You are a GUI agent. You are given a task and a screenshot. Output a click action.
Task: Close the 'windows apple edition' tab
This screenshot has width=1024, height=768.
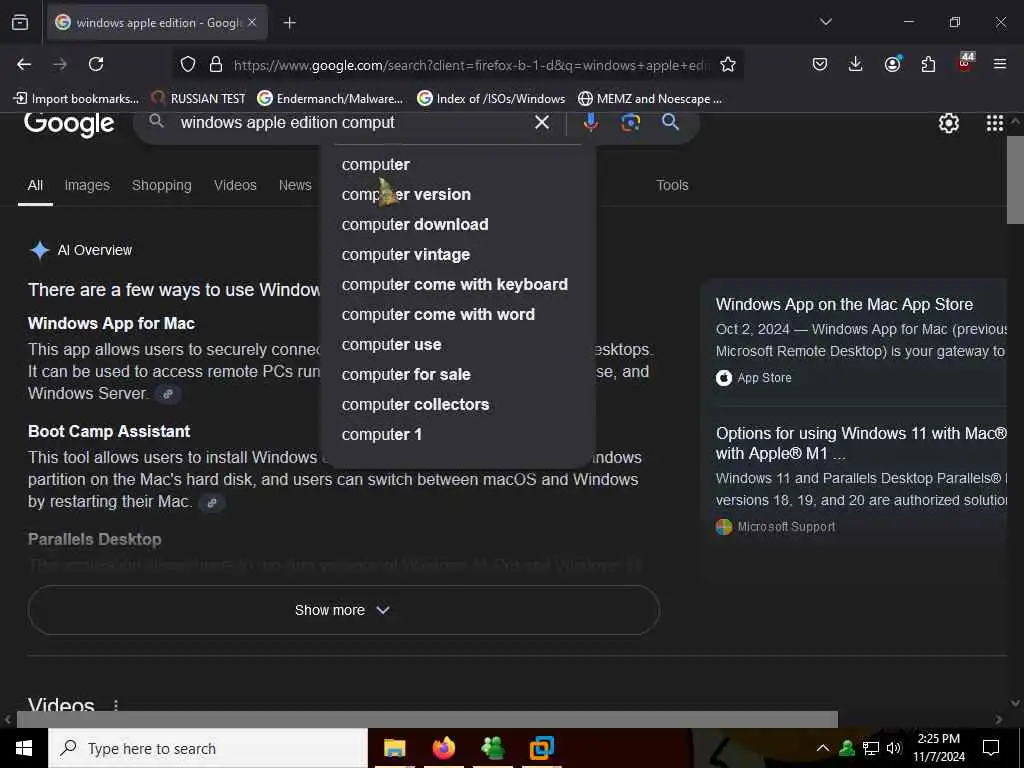click(252, 22)
